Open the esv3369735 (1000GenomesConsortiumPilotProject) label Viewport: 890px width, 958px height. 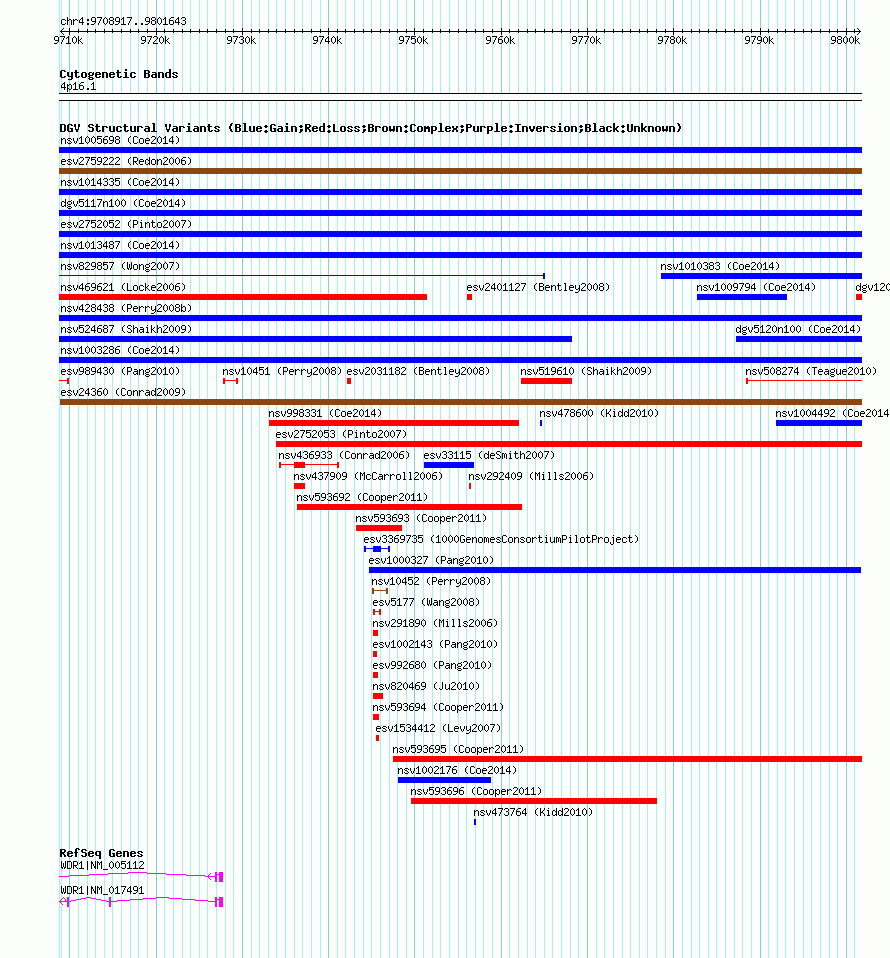point(502,539)
